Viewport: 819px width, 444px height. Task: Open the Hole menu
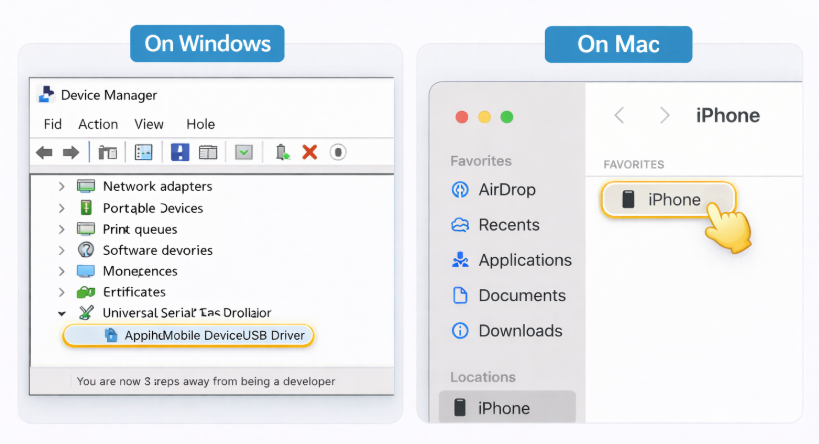[x=201, y=124]
